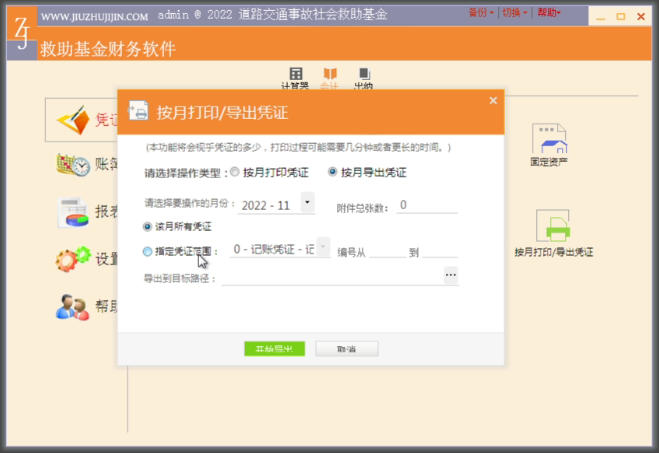Click the 计算器 calculator icon

click(296, 74)
